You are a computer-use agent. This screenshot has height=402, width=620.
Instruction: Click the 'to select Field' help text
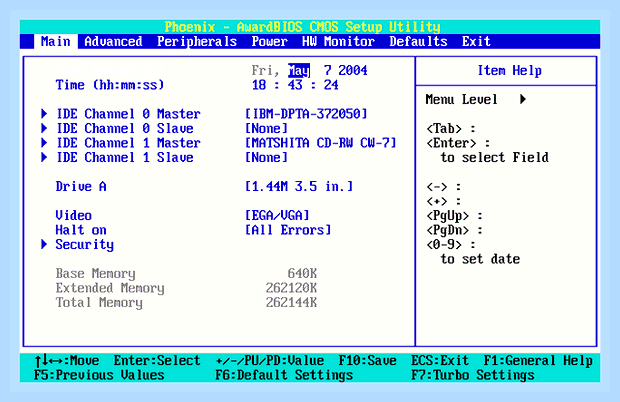point(495,157)
